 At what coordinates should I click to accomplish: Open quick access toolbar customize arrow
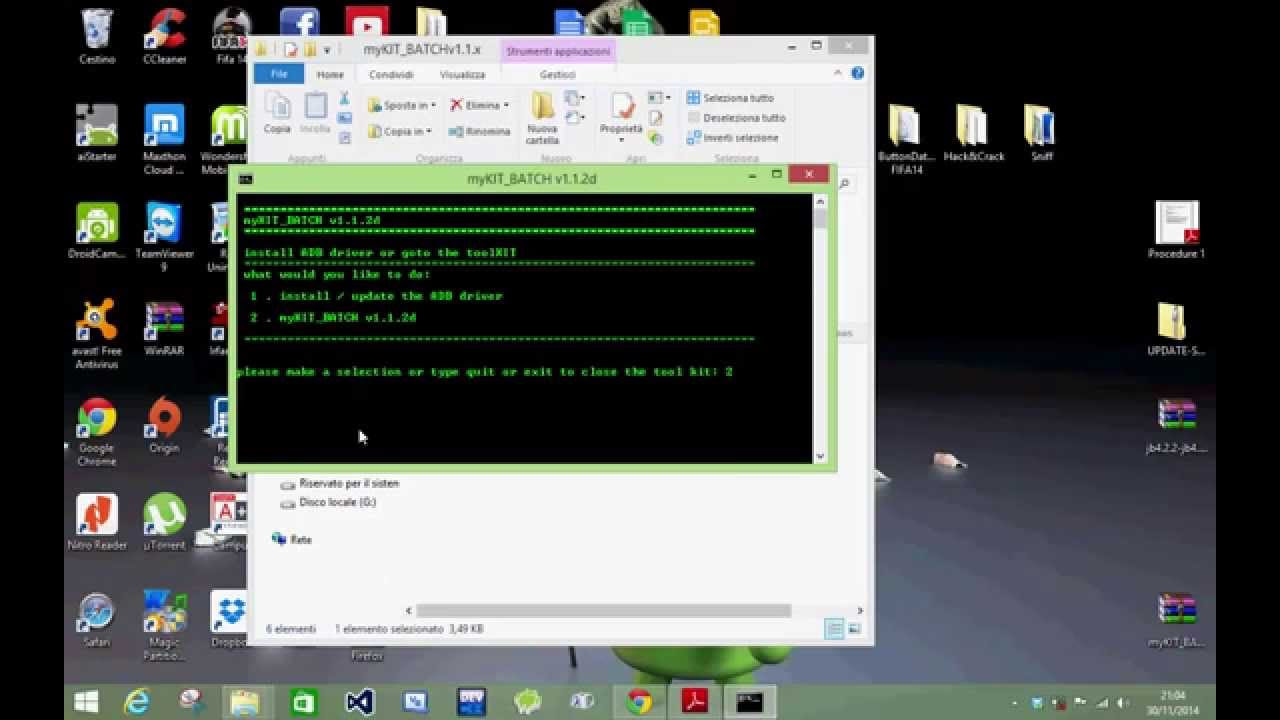tap(327, 50)
